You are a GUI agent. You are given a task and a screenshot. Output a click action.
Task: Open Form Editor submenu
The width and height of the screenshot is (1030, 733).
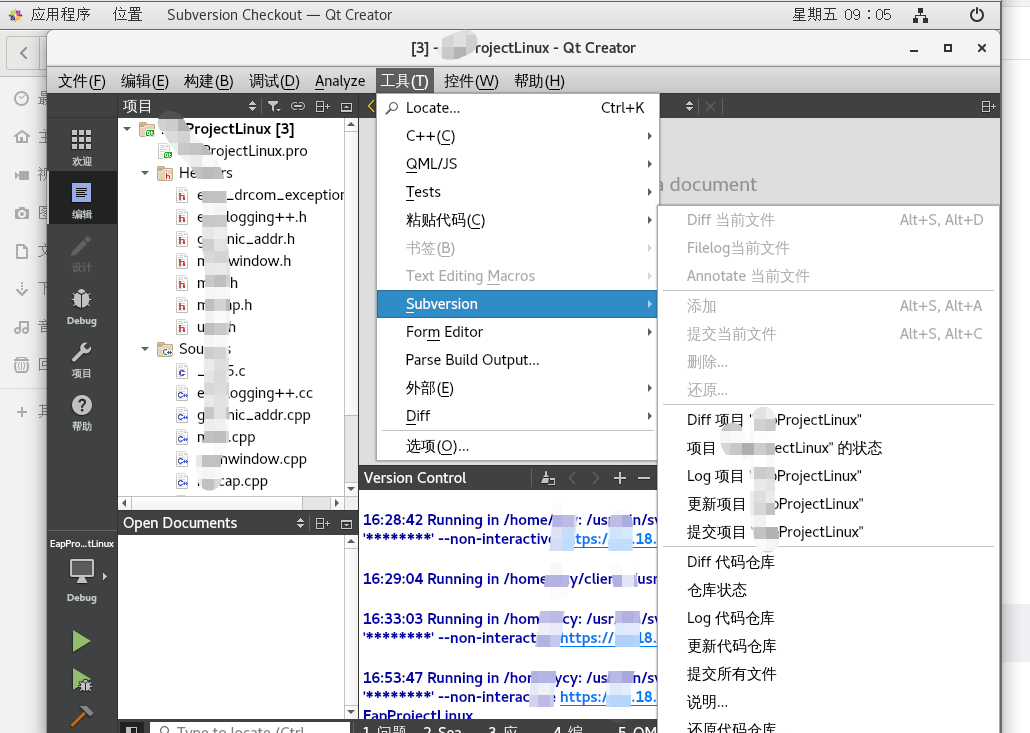click(517, 332)
